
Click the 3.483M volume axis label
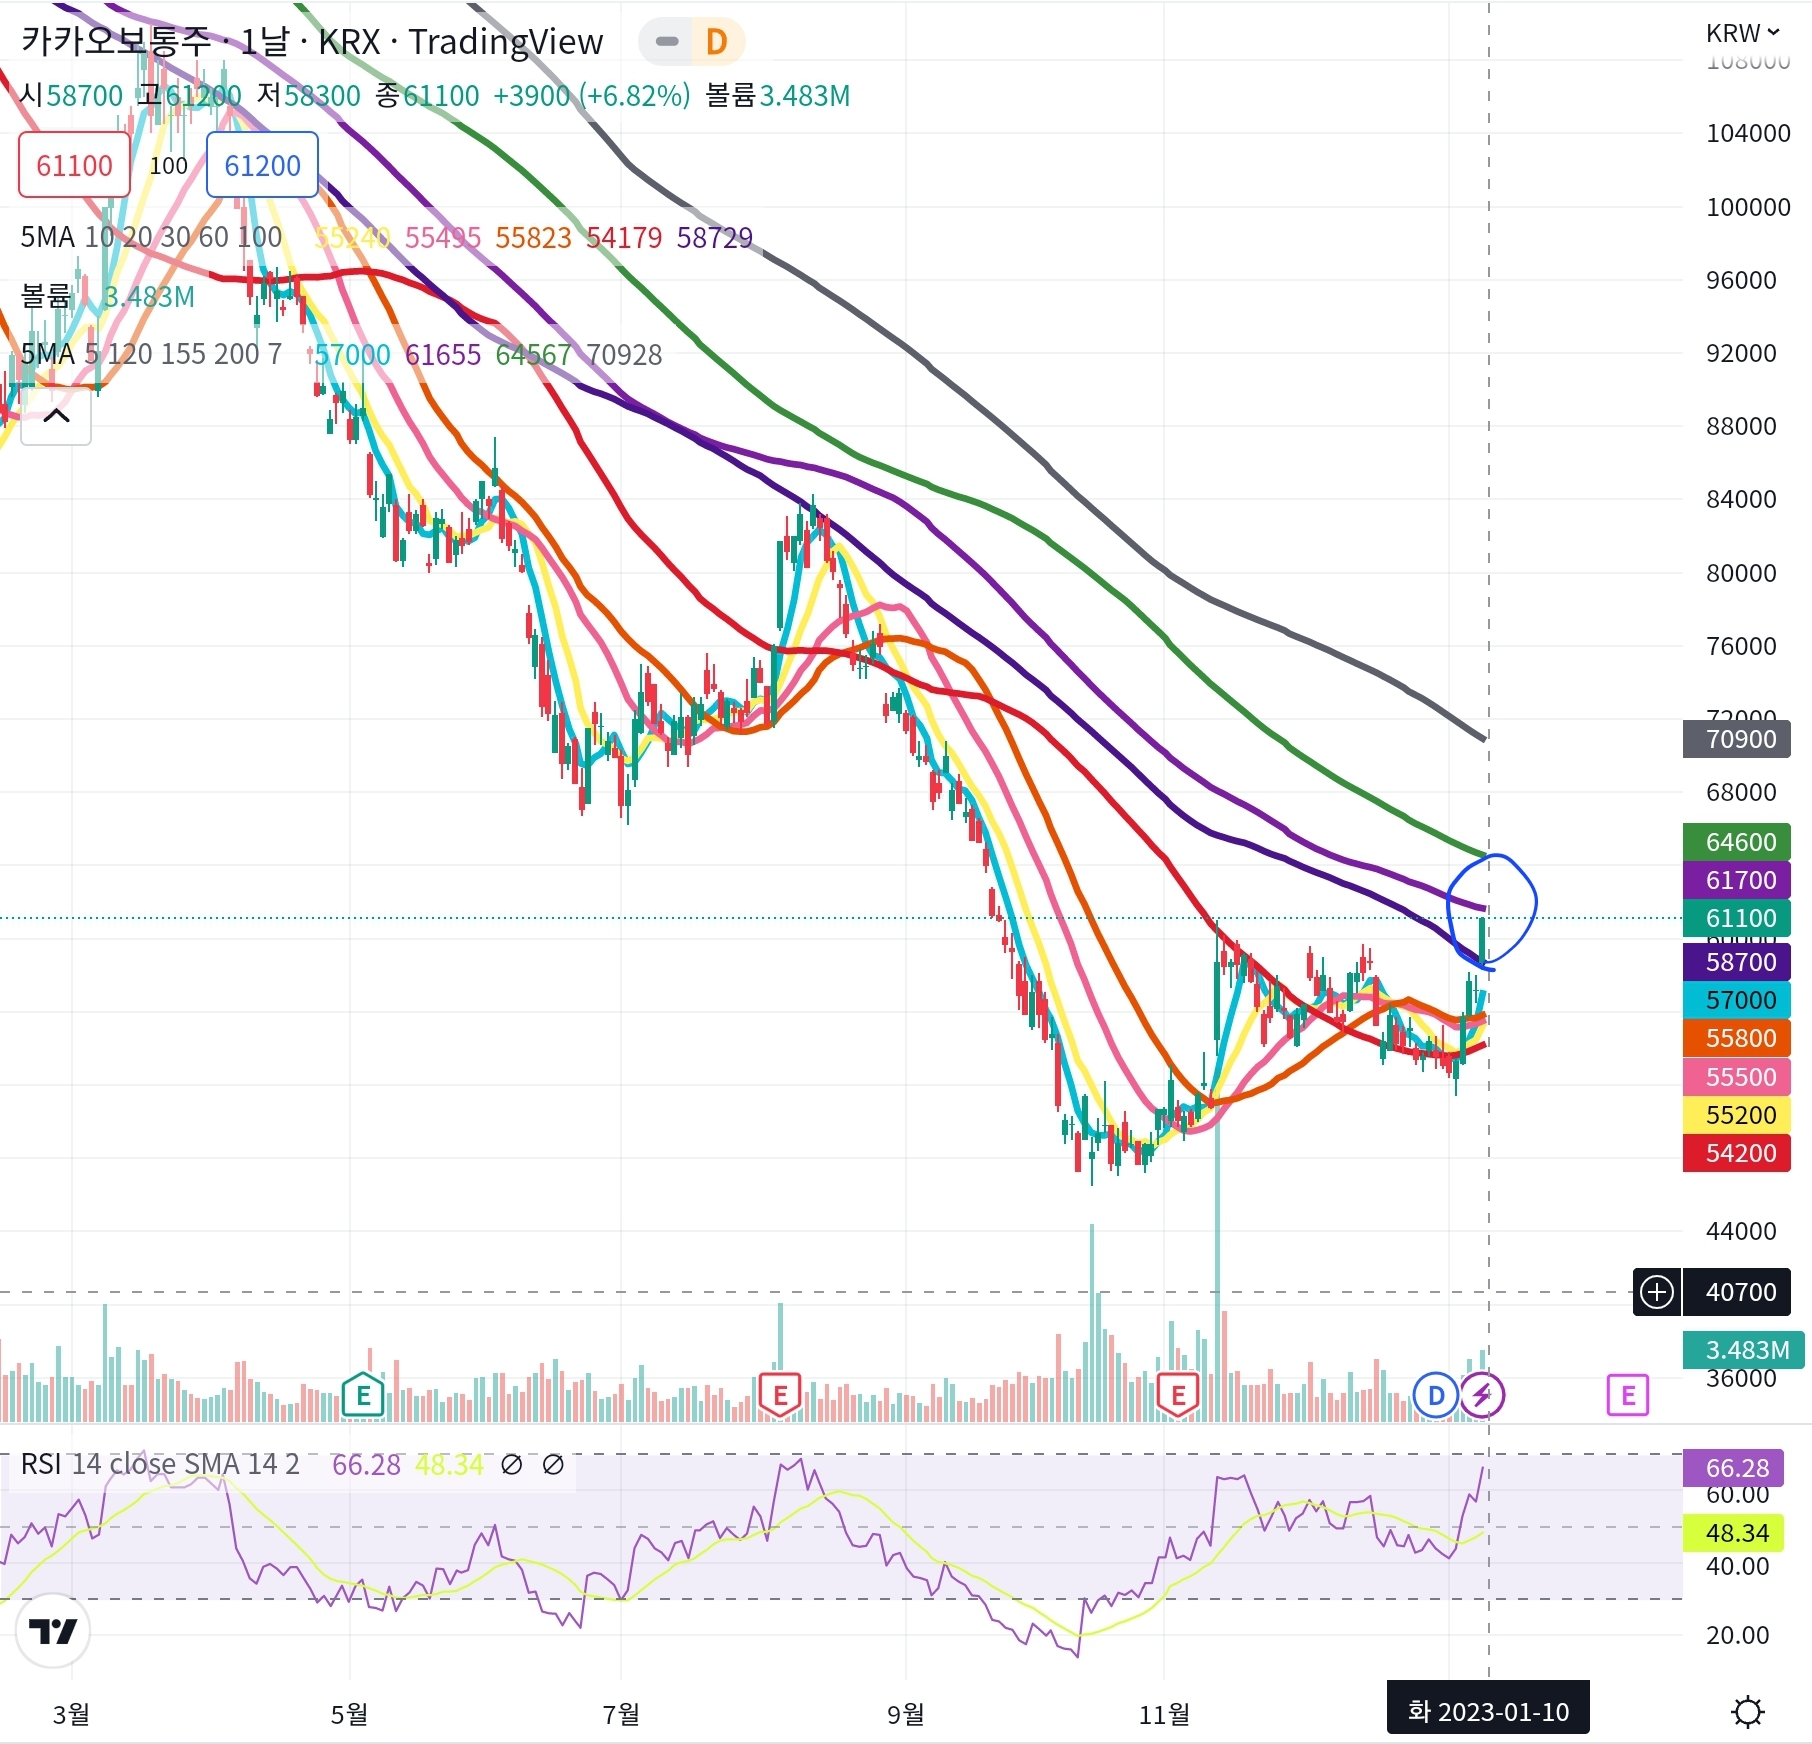1744,1350
